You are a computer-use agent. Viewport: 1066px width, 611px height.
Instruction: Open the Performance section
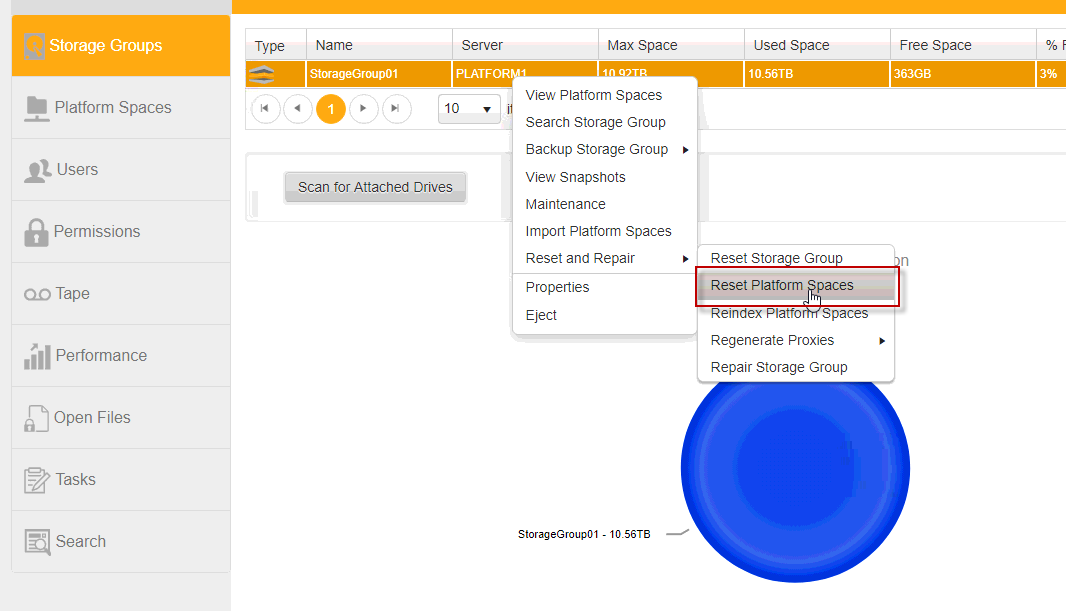click(x=121, y=355)
